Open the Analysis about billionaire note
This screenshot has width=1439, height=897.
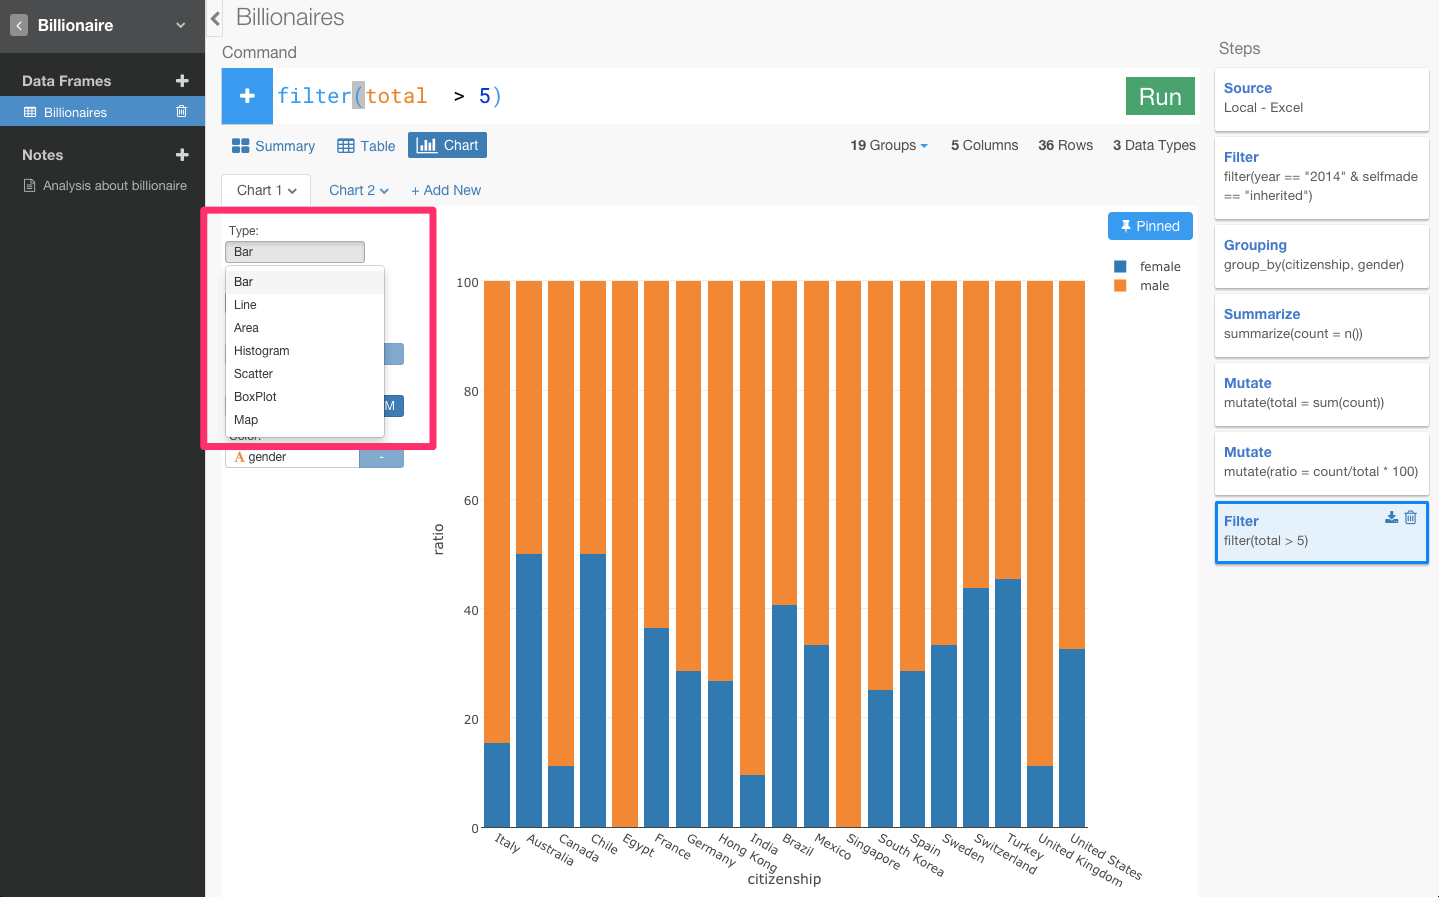tap(105, 186)
